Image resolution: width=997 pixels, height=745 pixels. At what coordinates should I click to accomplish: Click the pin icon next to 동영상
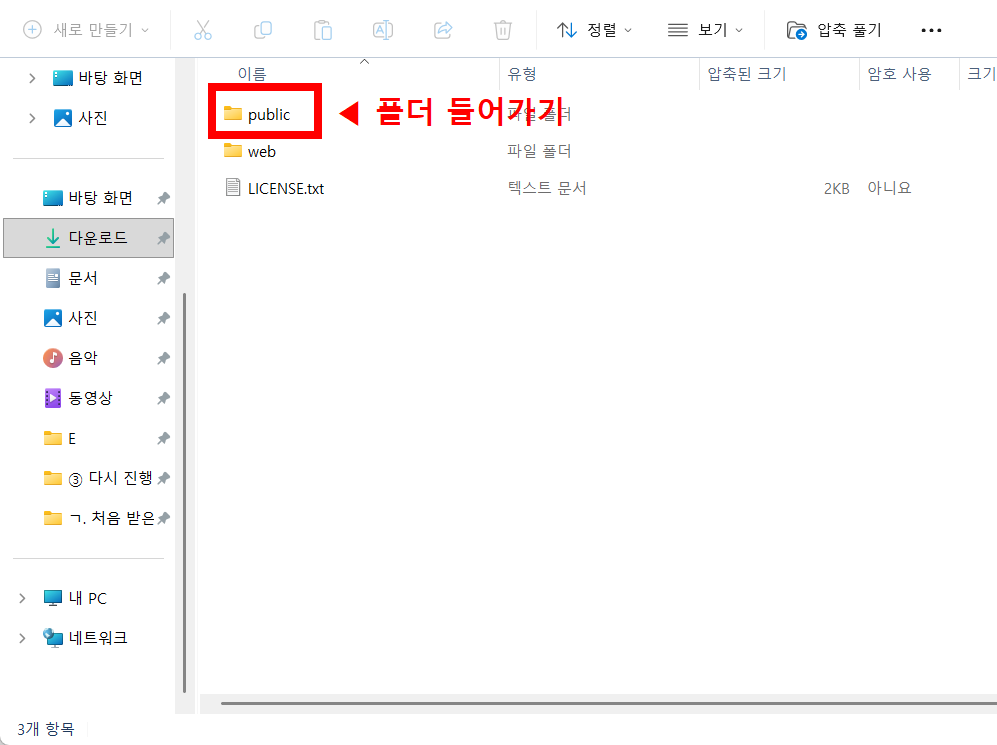click(x=163, y=398)
